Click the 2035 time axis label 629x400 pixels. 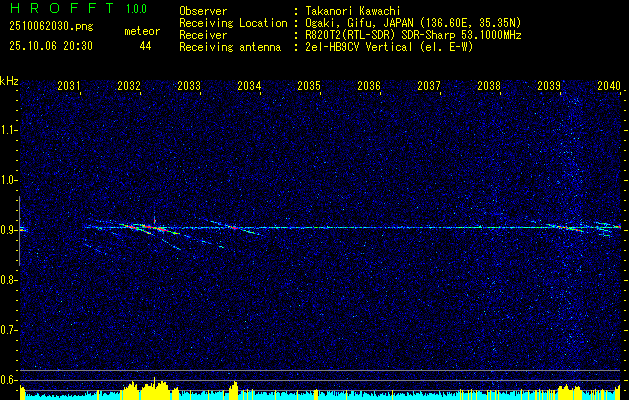tap(309, 86)
